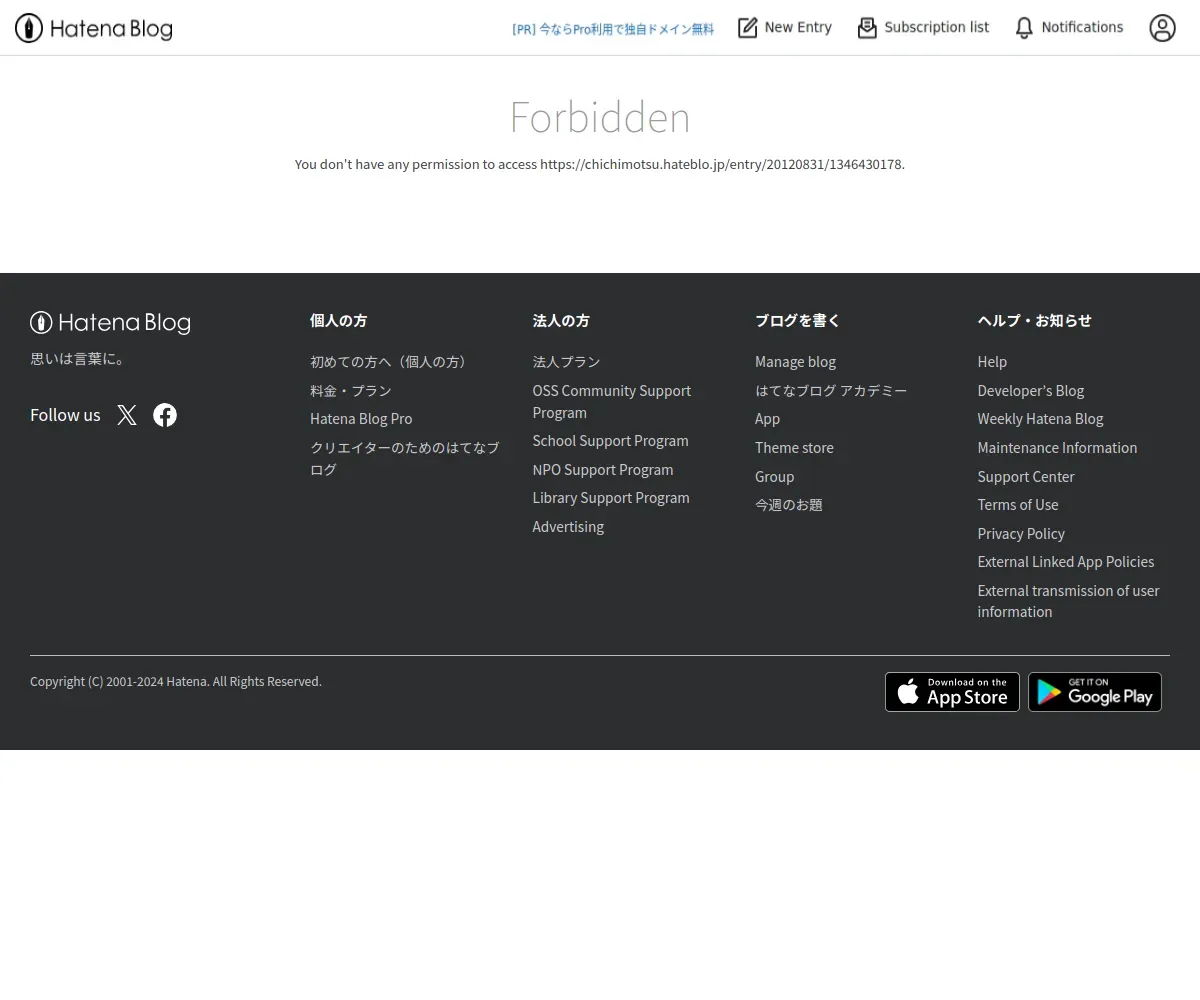Open 法人プラン link
The height and width of the screenshot is (1000, 1200).
pyautogui.click(x=566, y=362)
